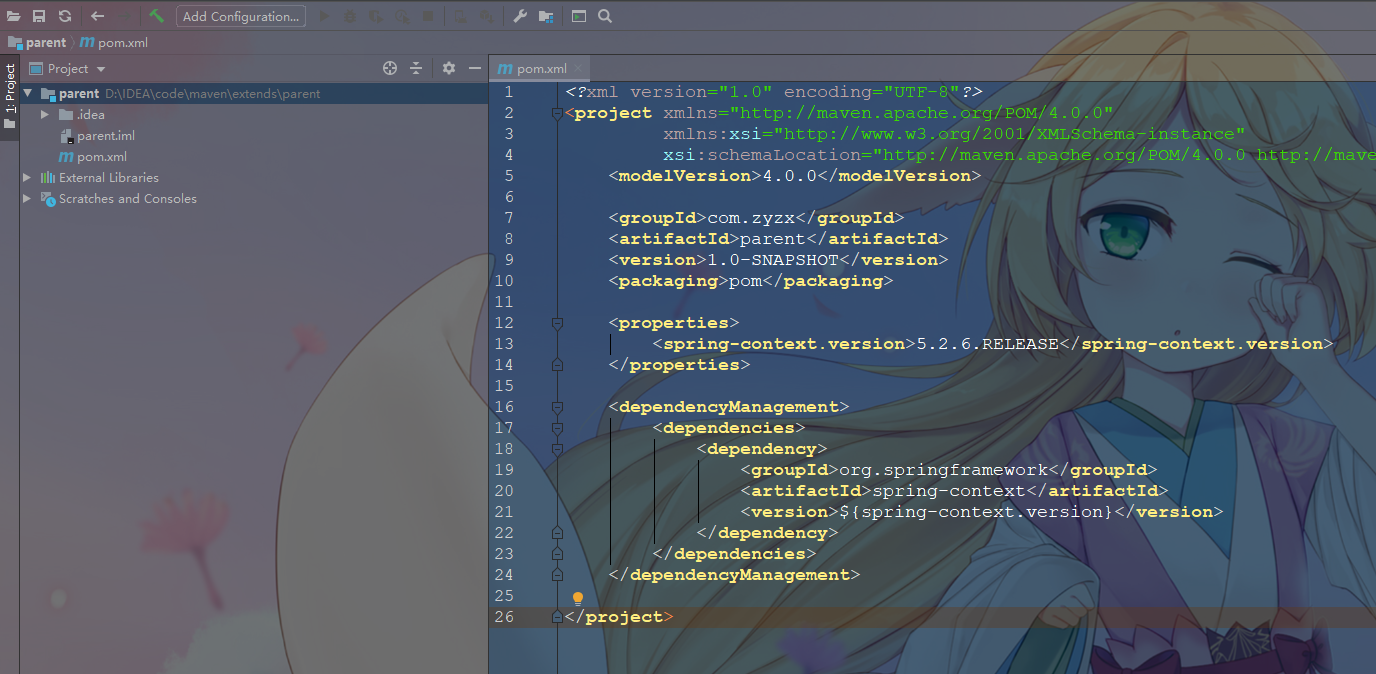Click the Stop square icon
The image size is (1376, 674).
point(428,16)
